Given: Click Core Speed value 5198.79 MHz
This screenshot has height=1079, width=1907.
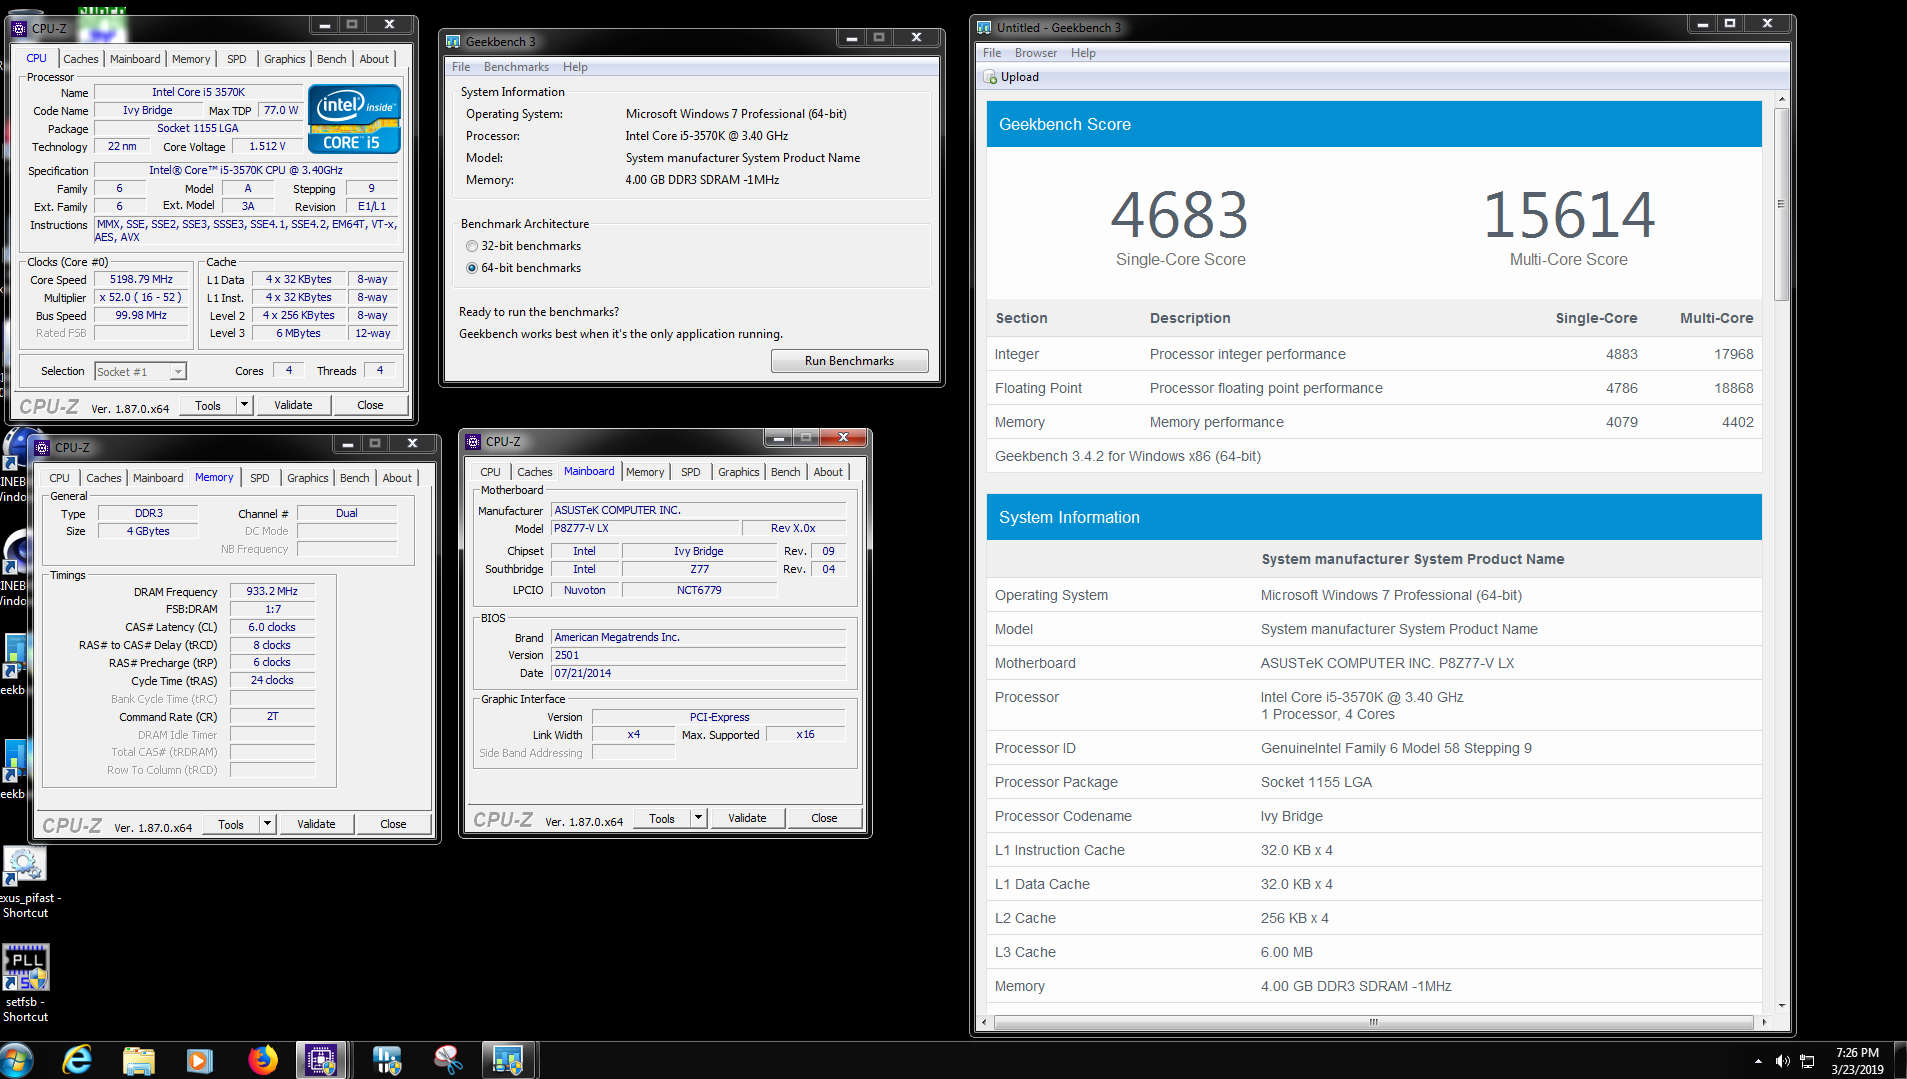Looking at the screenshot, I should pos(141,280).
